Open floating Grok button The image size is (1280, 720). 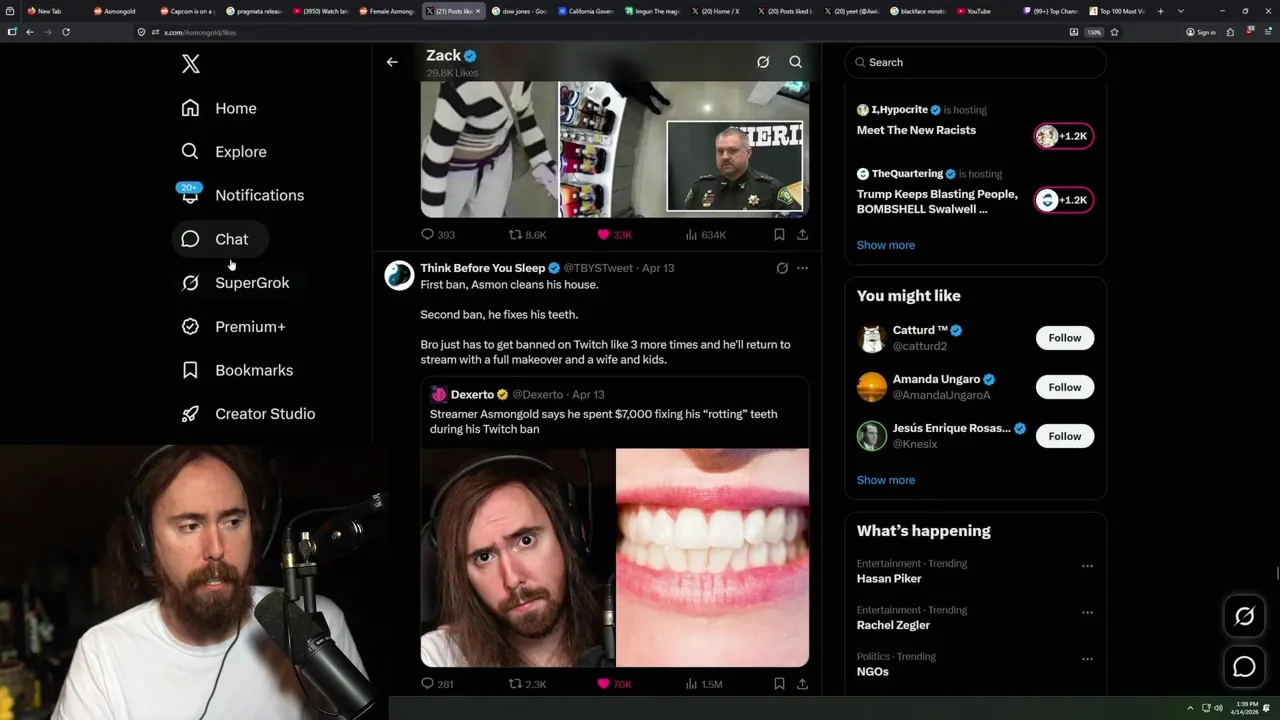pos(1244,617)
